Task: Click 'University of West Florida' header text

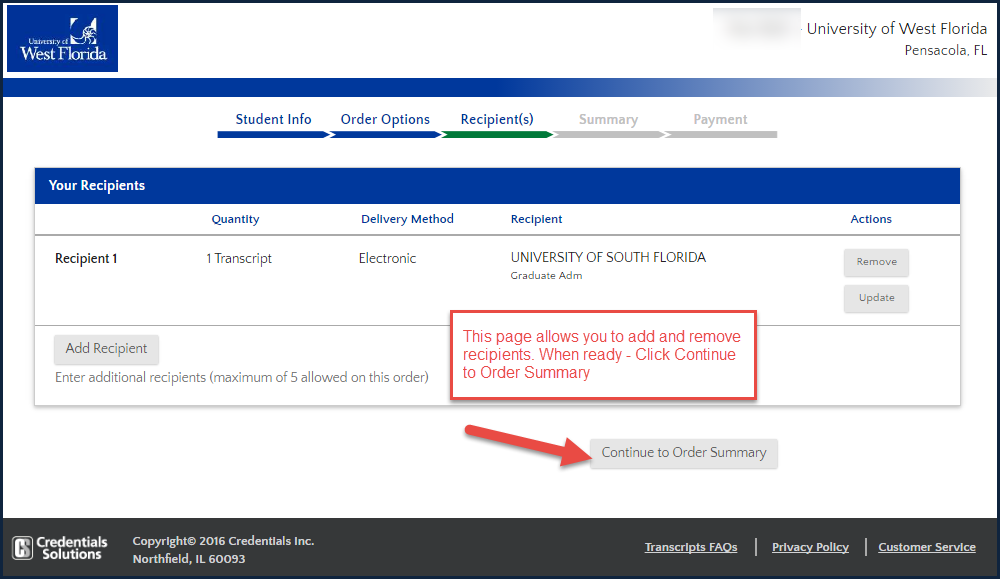Action: 897,29
